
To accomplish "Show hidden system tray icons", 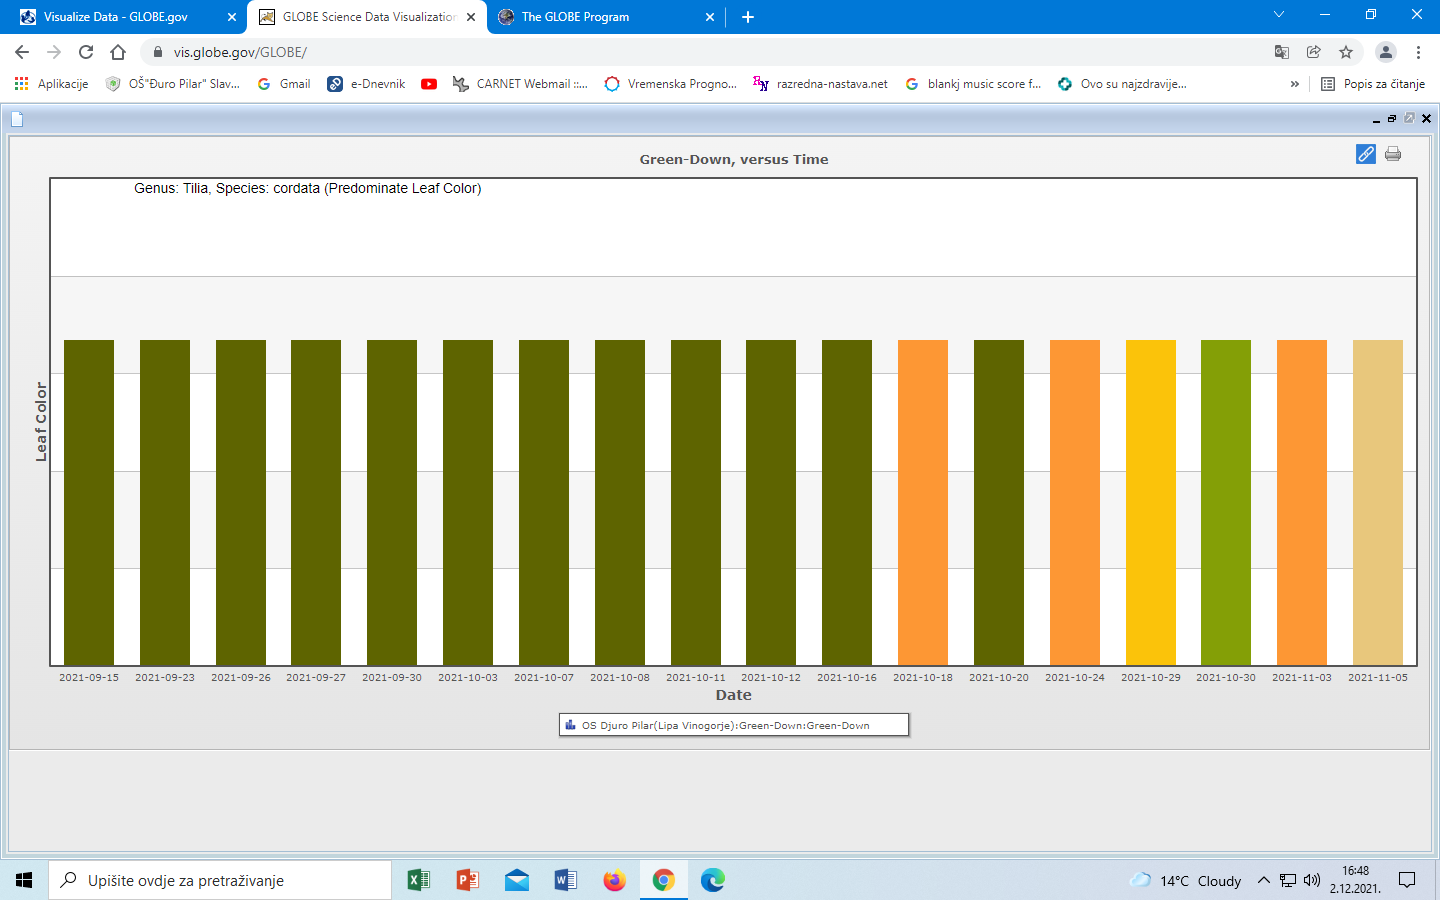I will click(x=1263, y=880).
